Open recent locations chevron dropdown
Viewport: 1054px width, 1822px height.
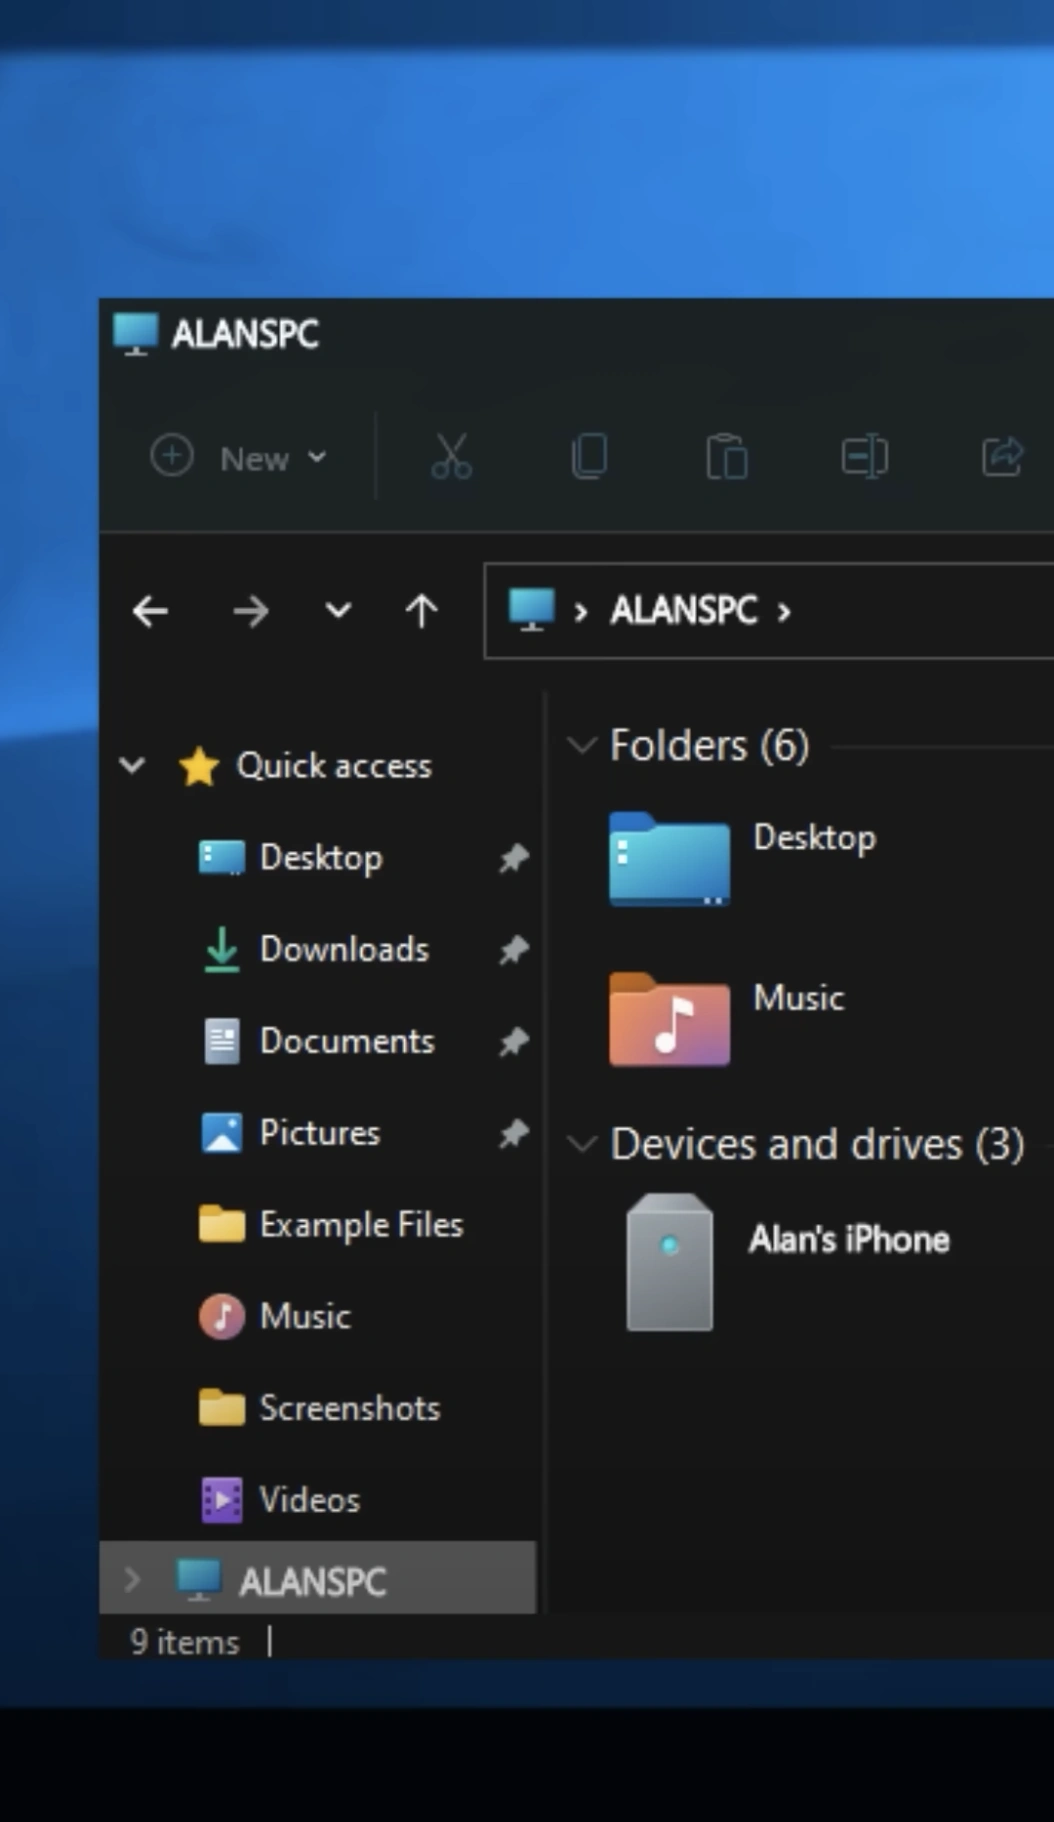338,610
